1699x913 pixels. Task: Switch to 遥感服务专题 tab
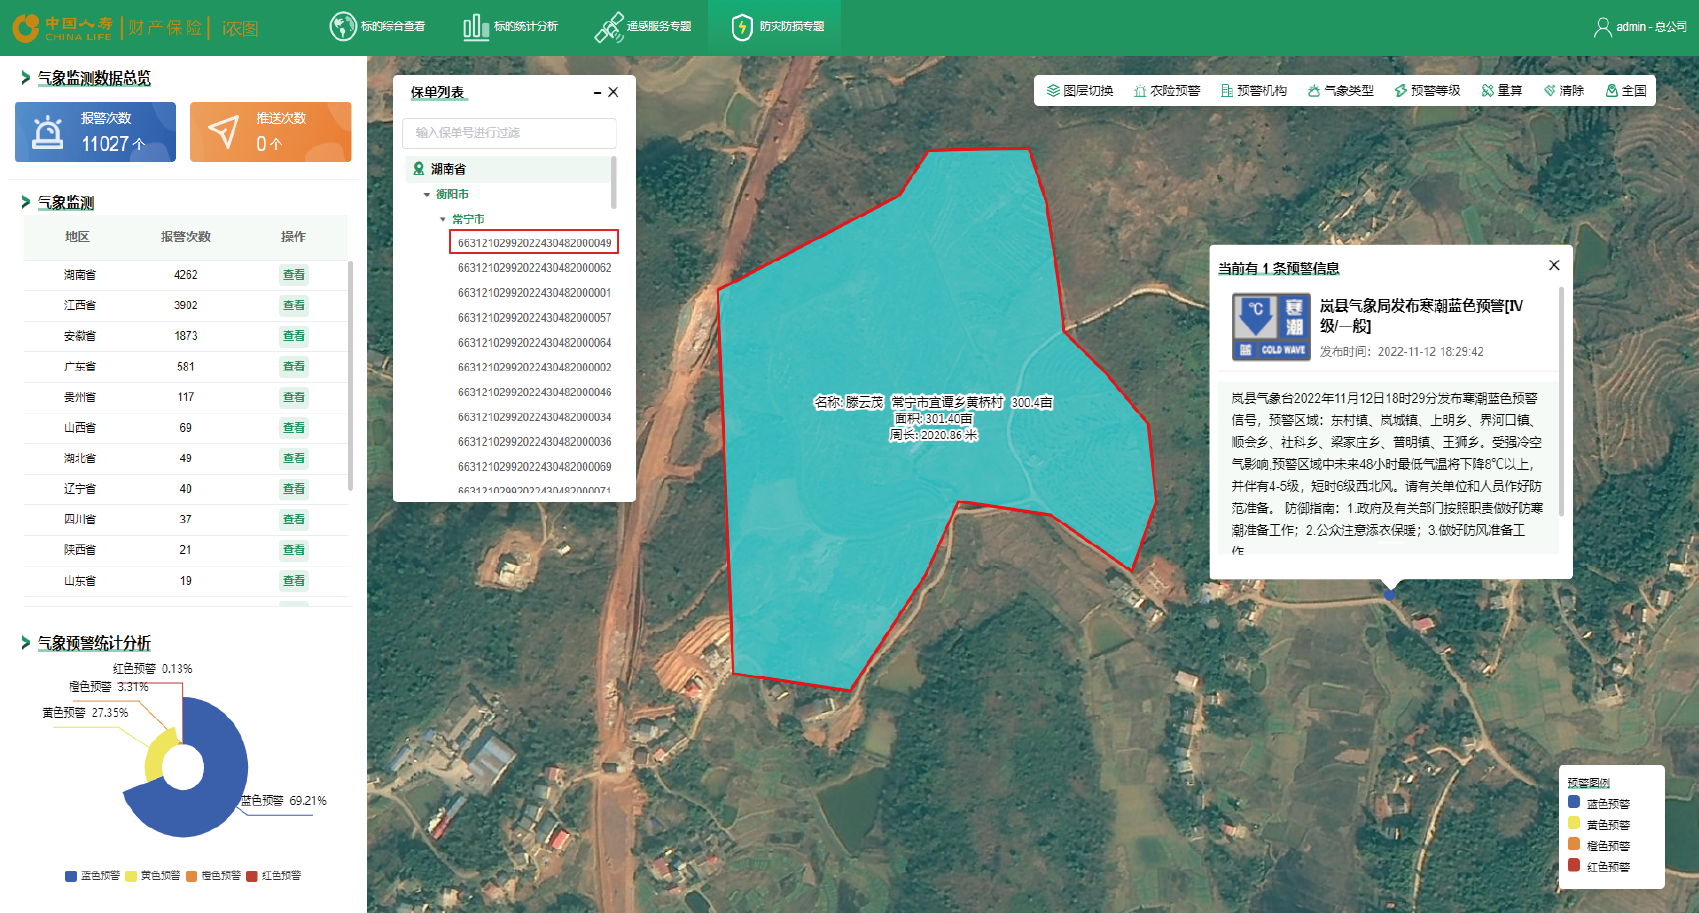click(643, 27)
